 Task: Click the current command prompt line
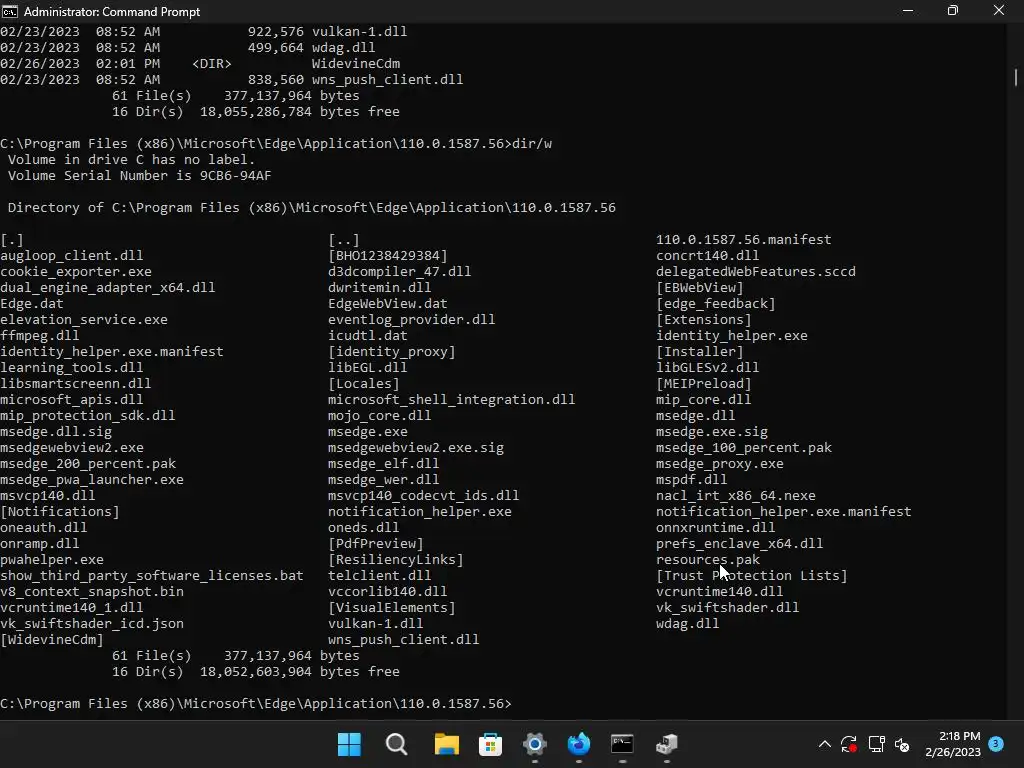256,703
